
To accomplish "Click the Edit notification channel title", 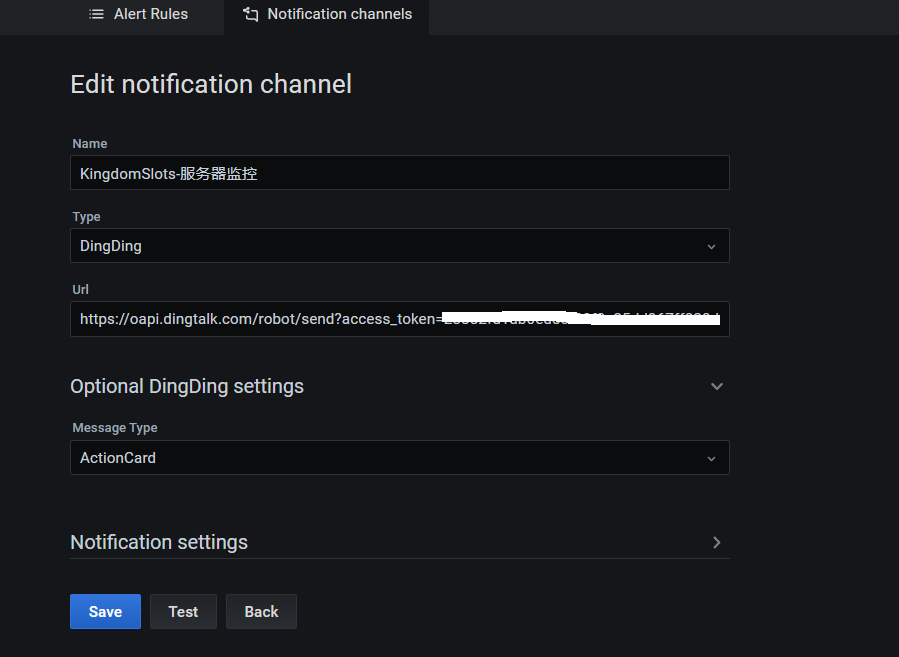I will coord(211,84).
